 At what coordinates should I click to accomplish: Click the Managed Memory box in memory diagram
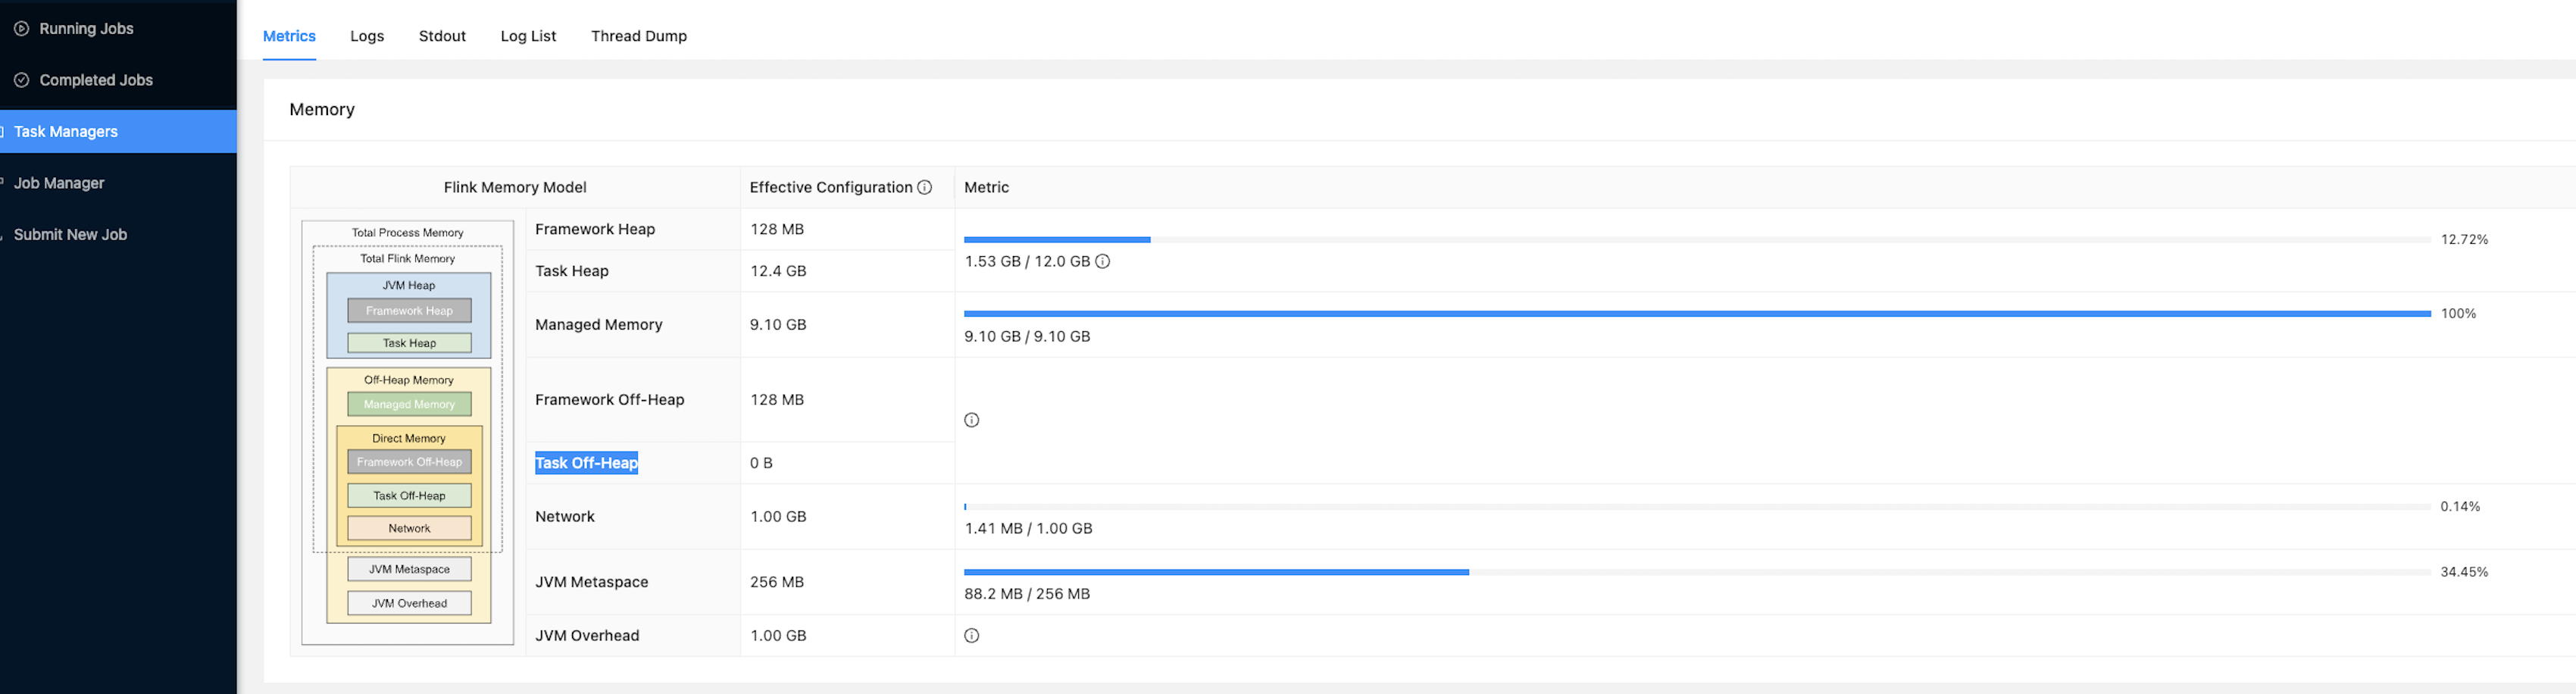[409, 405]
